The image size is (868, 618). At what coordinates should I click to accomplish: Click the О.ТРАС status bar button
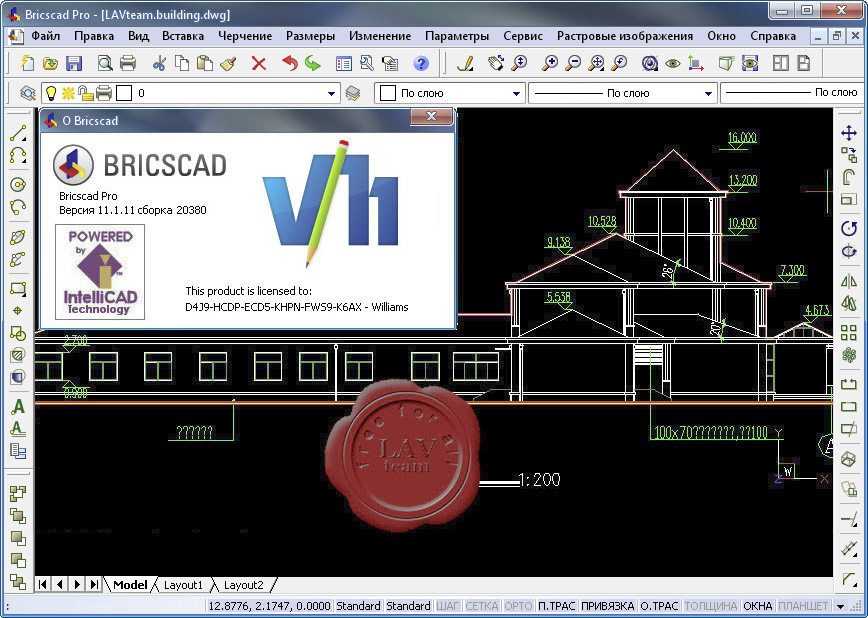tap(659, 606)
